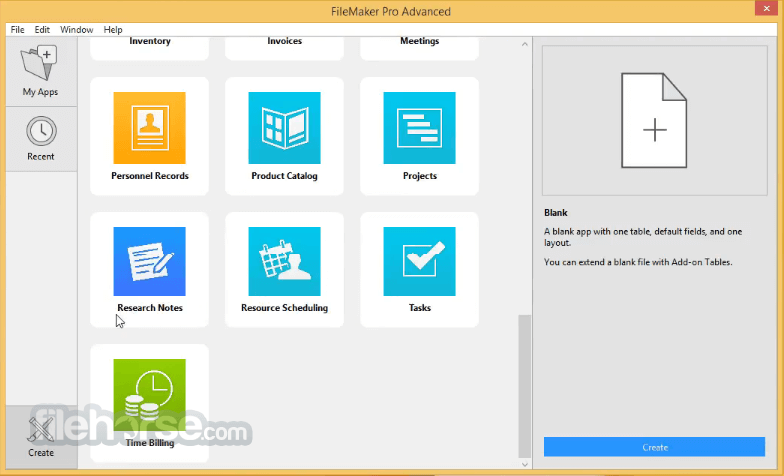Click the Blank heading in details panel

coord(556,212)
